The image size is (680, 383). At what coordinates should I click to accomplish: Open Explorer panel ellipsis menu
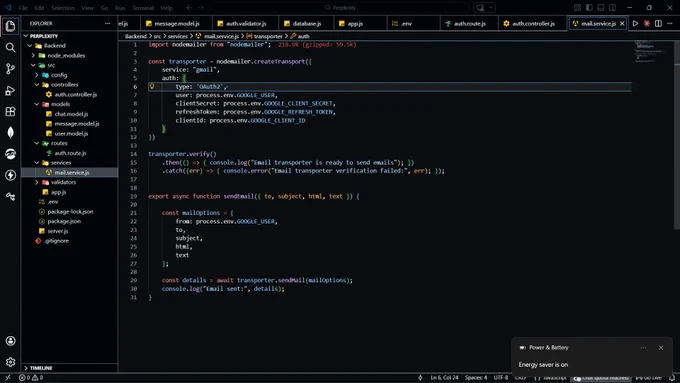[x=108, y=23]
